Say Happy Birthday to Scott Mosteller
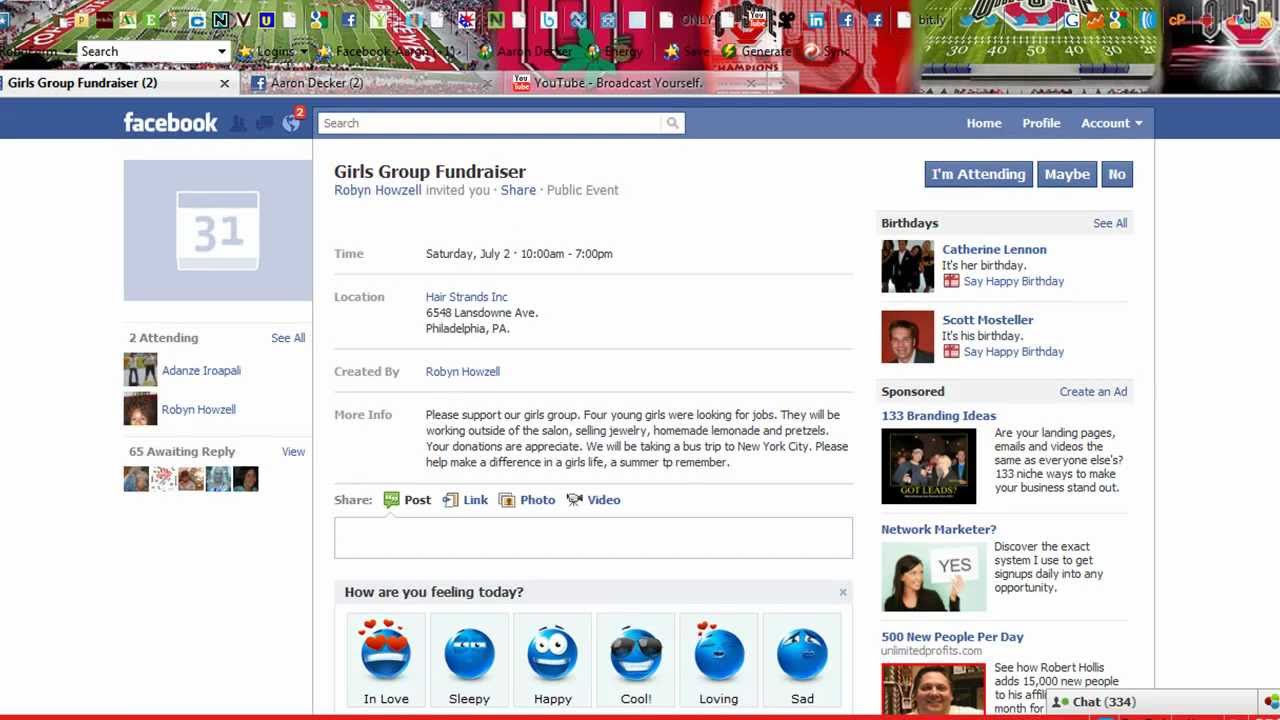This screenshot has width=1280, height=720. click(1013, 351)
